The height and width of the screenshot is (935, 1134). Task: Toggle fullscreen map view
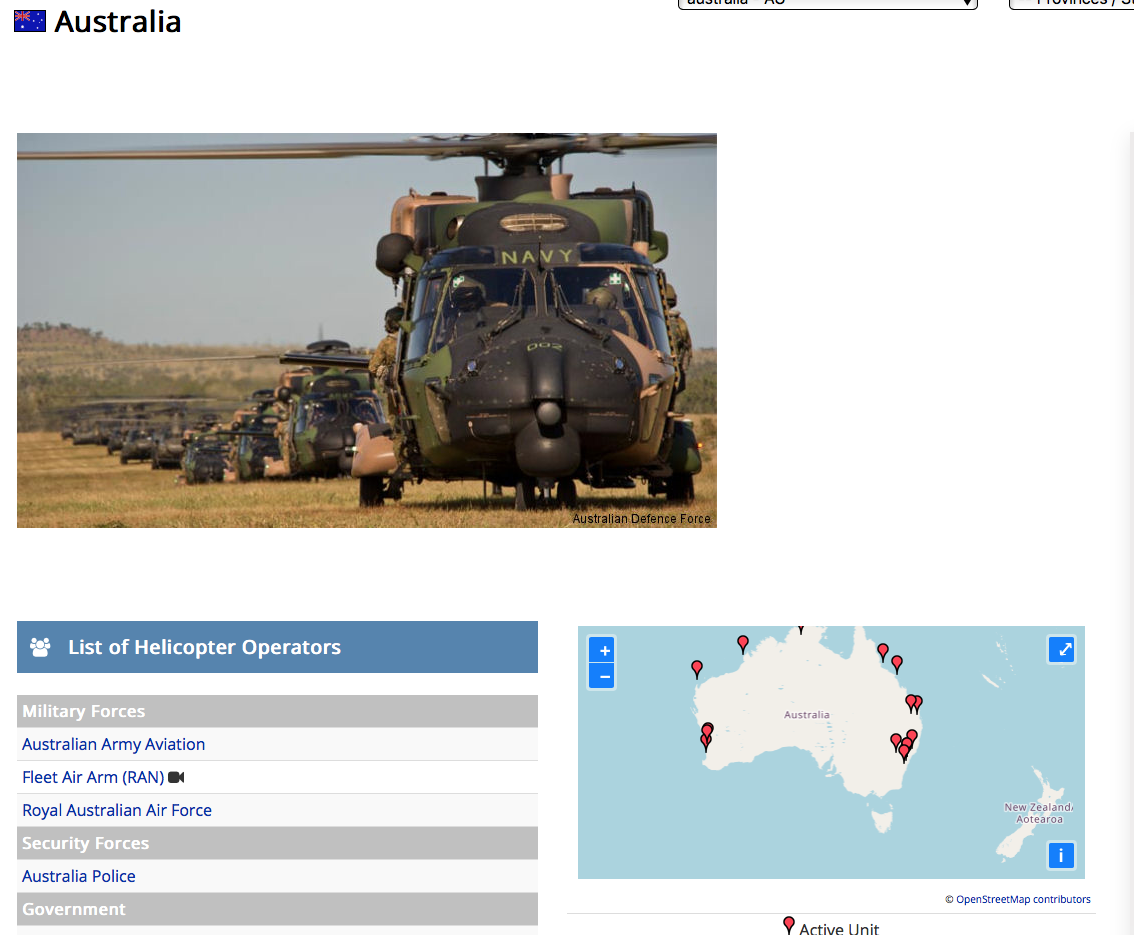point(1061,650)
